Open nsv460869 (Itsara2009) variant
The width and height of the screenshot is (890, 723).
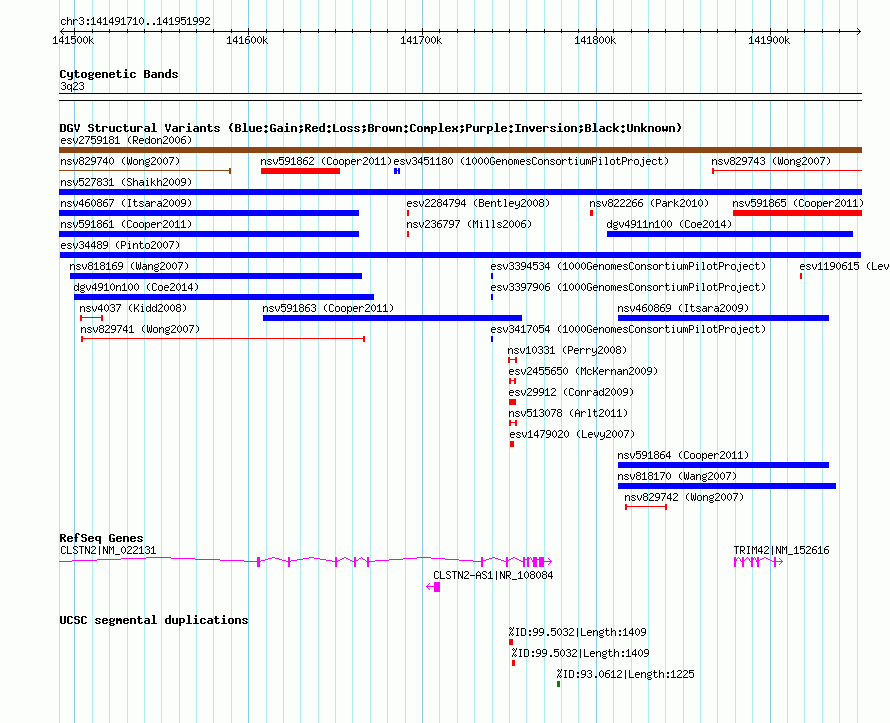683,308
